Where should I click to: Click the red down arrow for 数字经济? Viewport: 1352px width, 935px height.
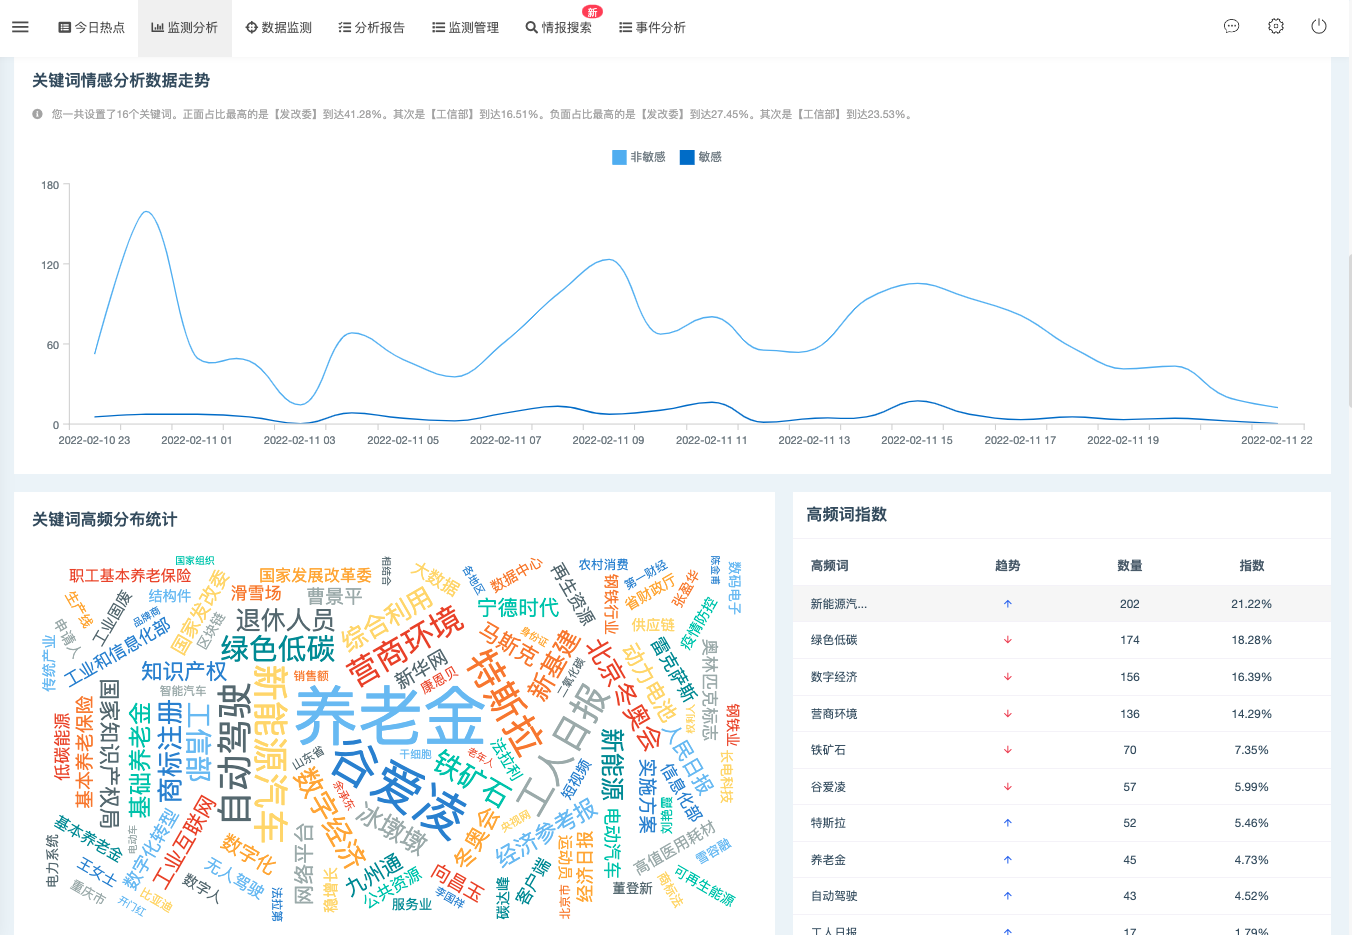tap(1008, 677)
